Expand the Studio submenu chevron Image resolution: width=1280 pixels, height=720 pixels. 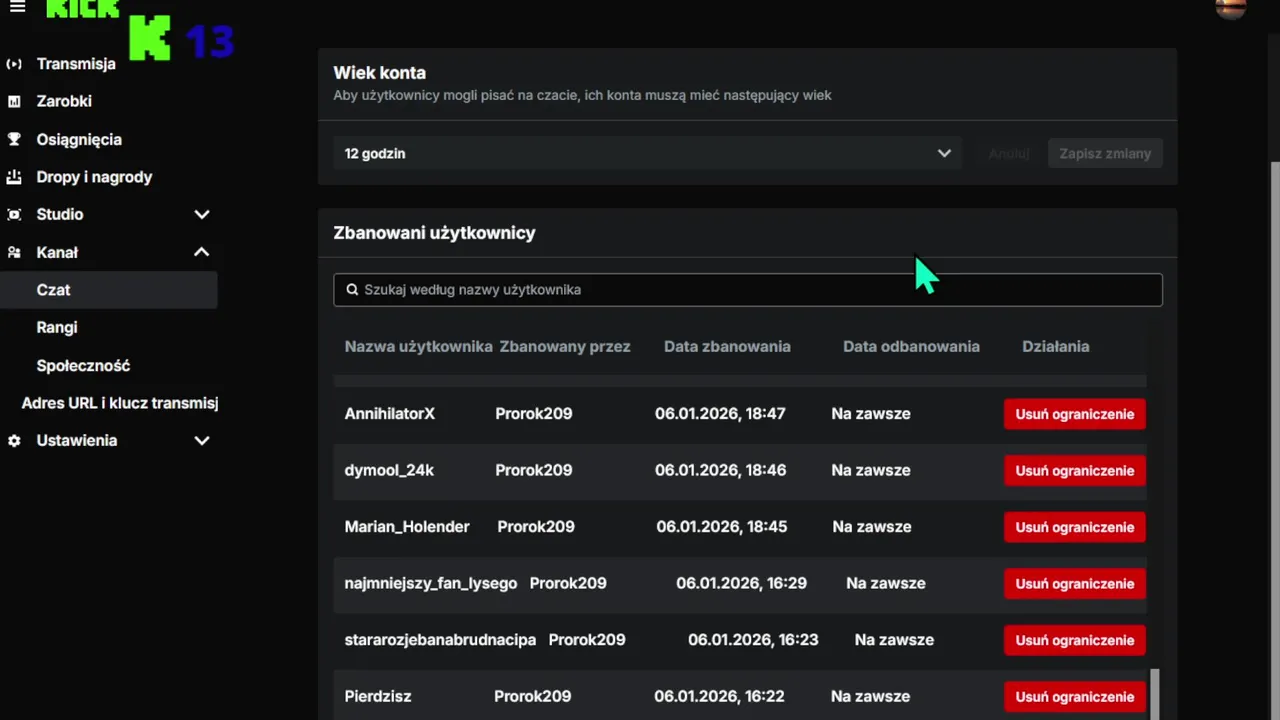tap(202, 215)
